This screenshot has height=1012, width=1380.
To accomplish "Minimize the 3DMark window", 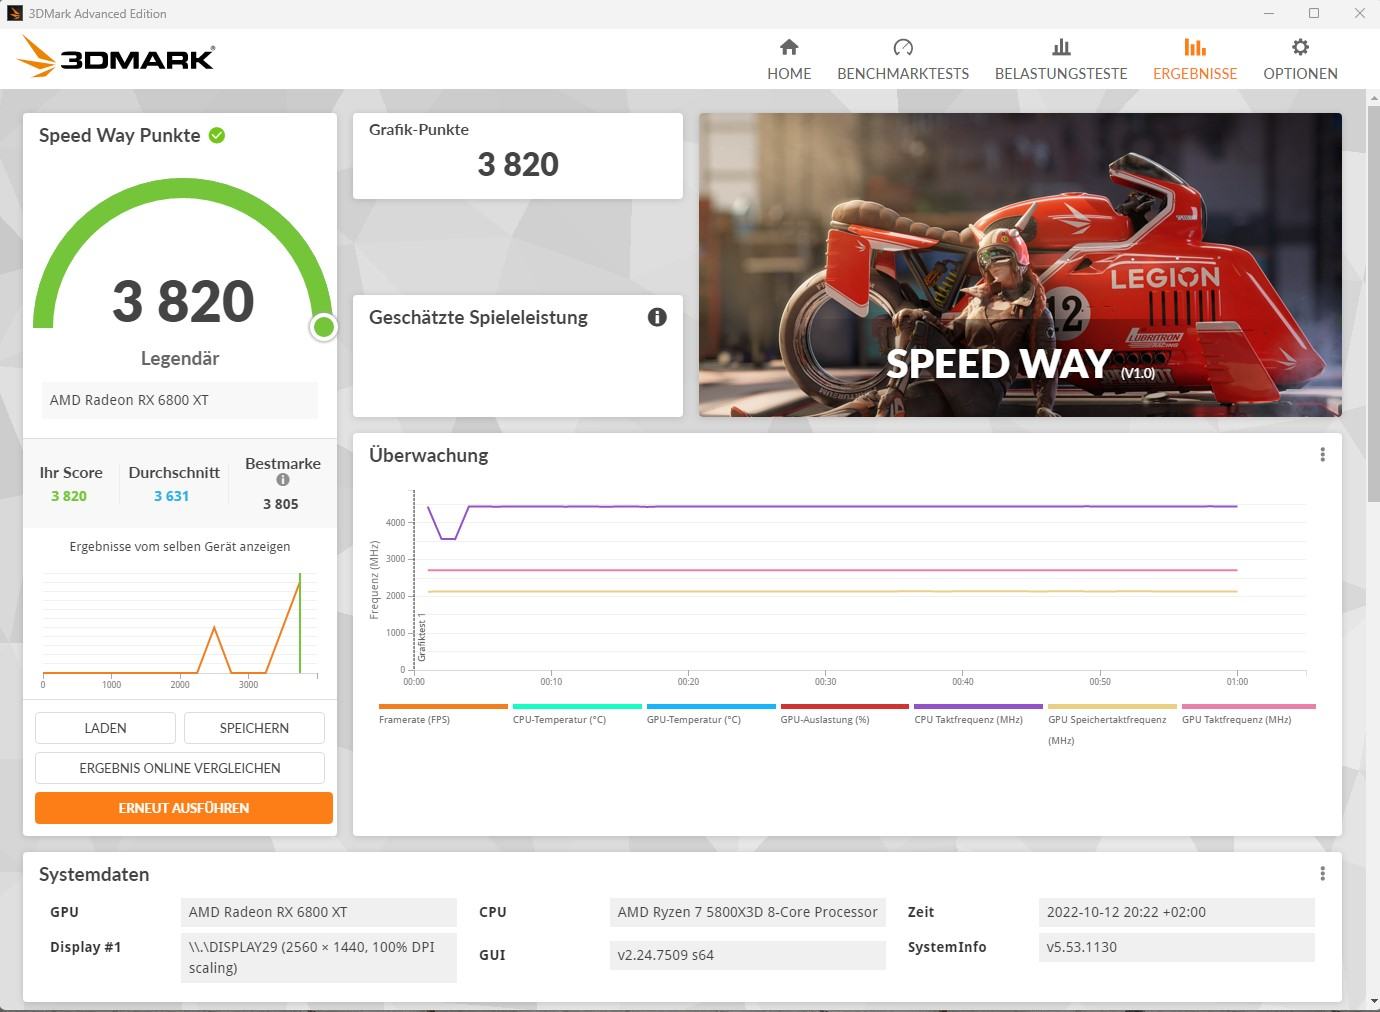I will click(x=1268, y=13).
